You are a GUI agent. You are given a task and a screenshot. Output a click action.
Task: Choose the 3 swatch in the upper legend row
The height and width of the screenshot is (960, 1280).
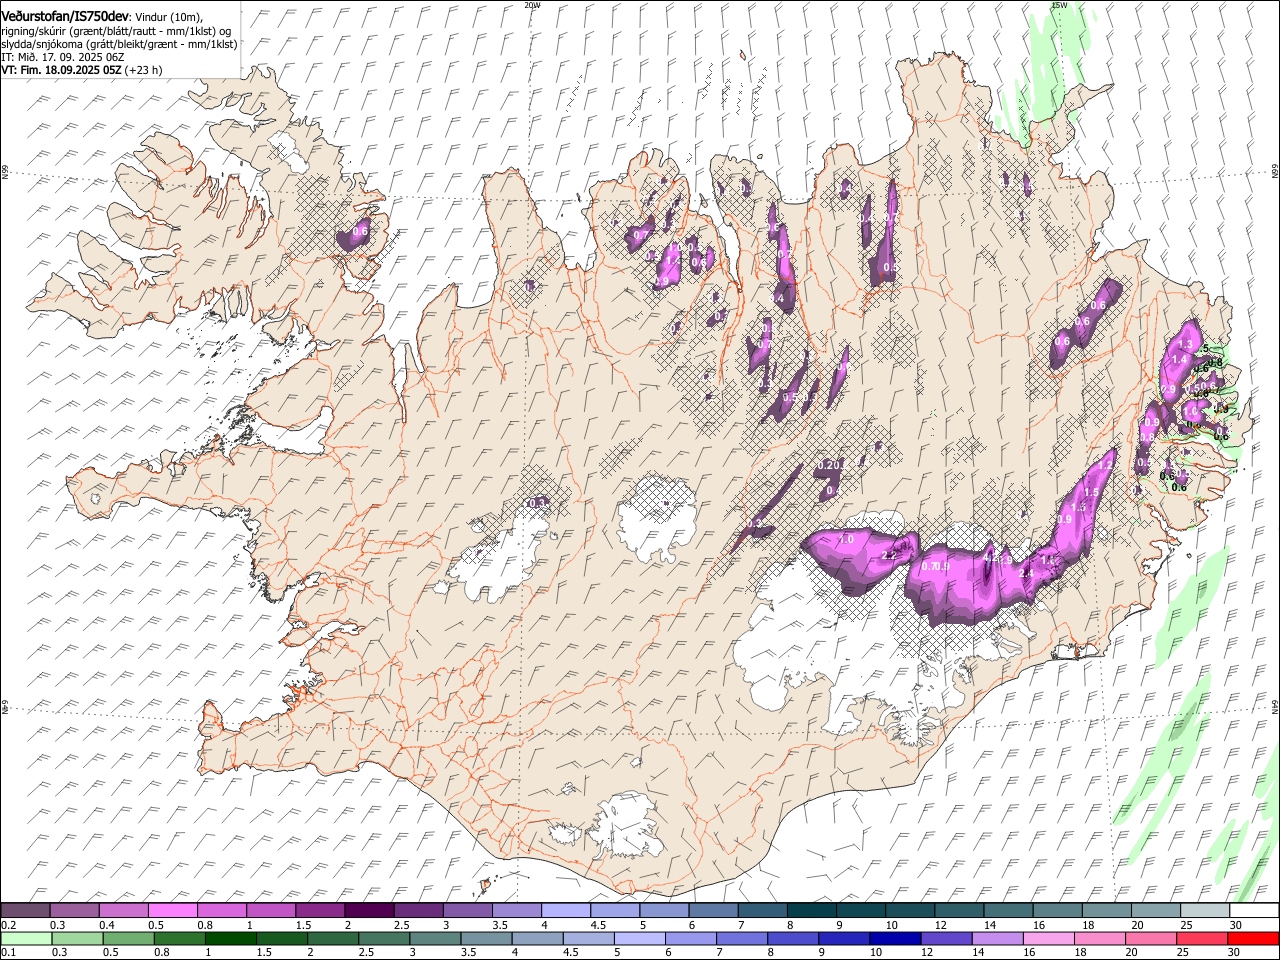tap(468, 911)
